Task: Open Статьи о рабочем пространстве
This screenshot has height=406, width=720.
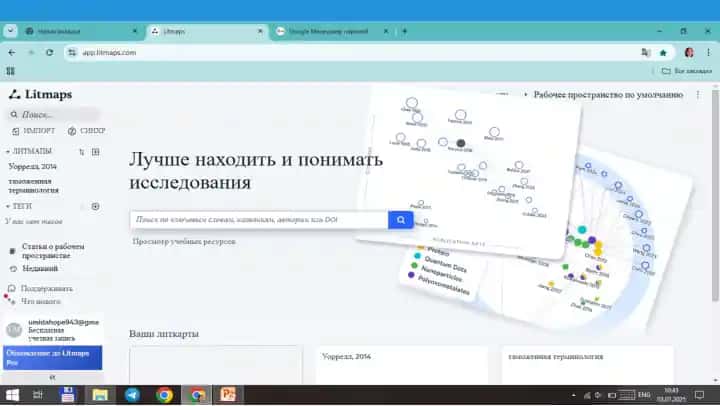Action: click(52, 251)
